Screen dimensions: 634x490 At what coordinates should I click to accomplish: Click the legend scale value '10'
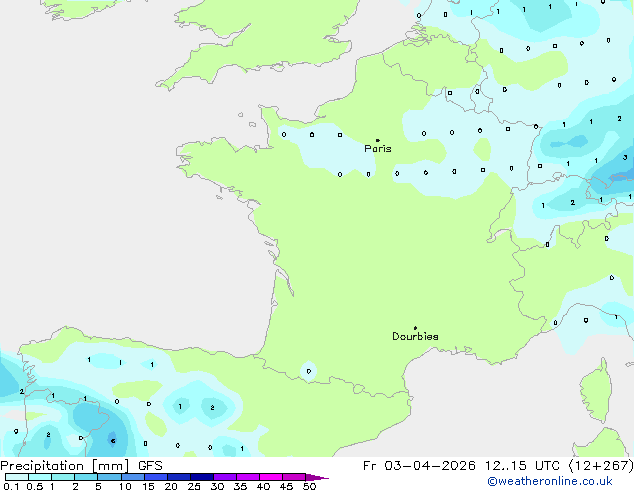coord(125,486)
